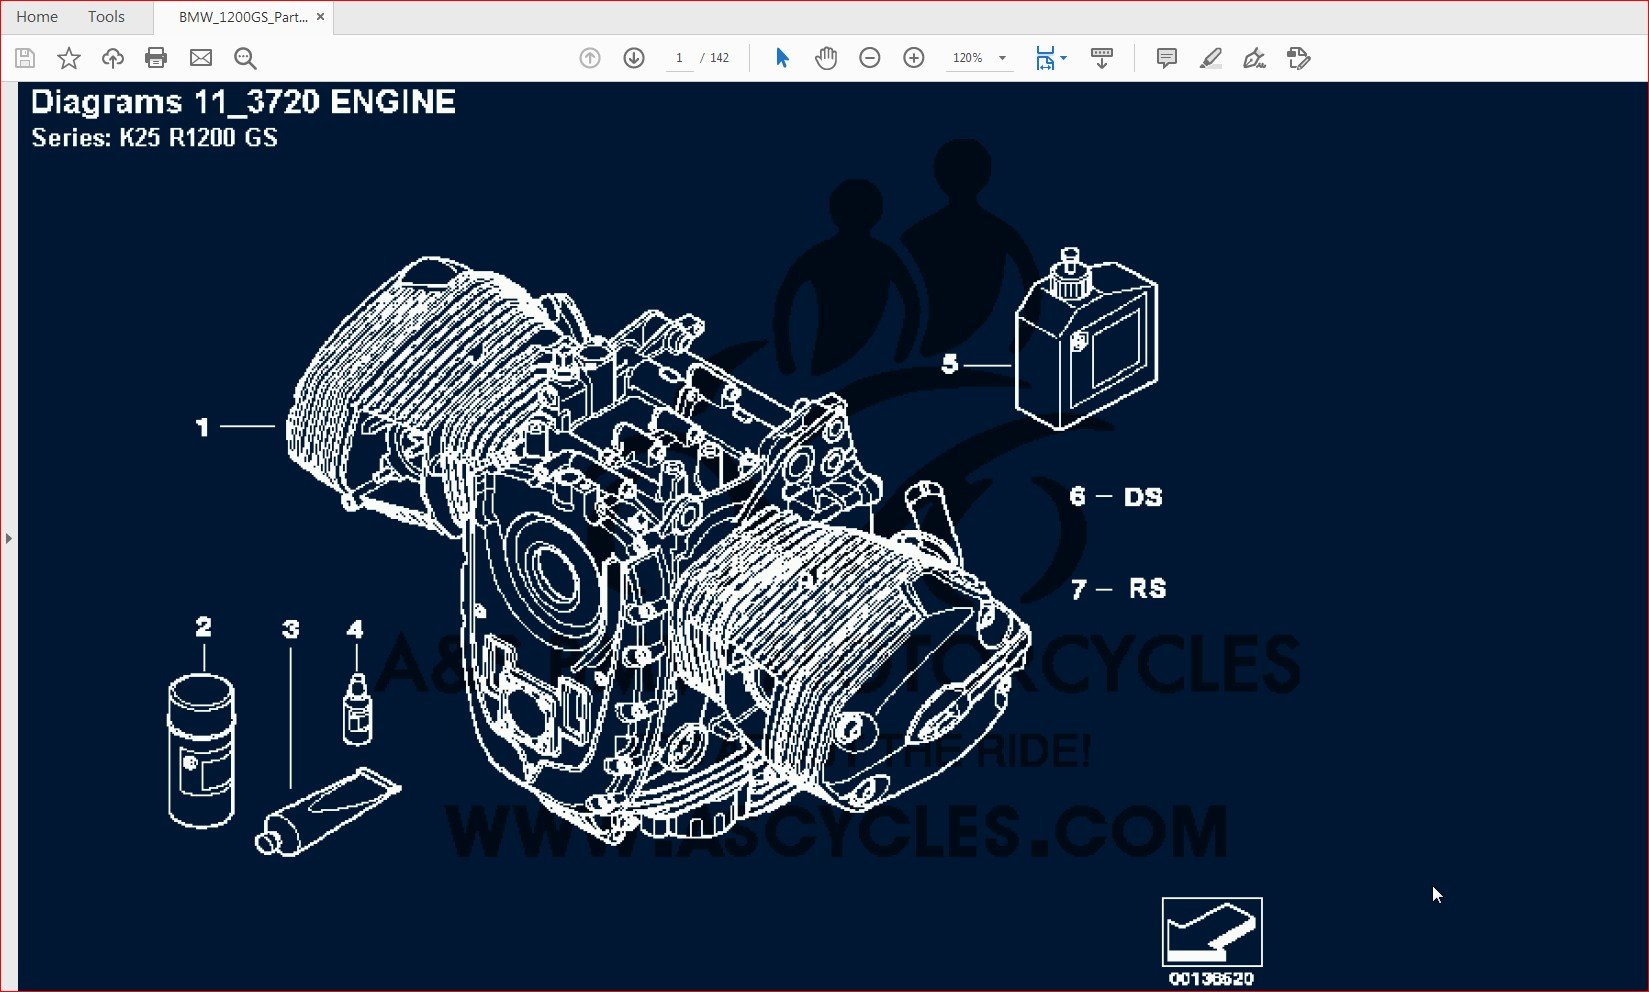Close the BMW_1200GS_Part document tab

point(320,17)
